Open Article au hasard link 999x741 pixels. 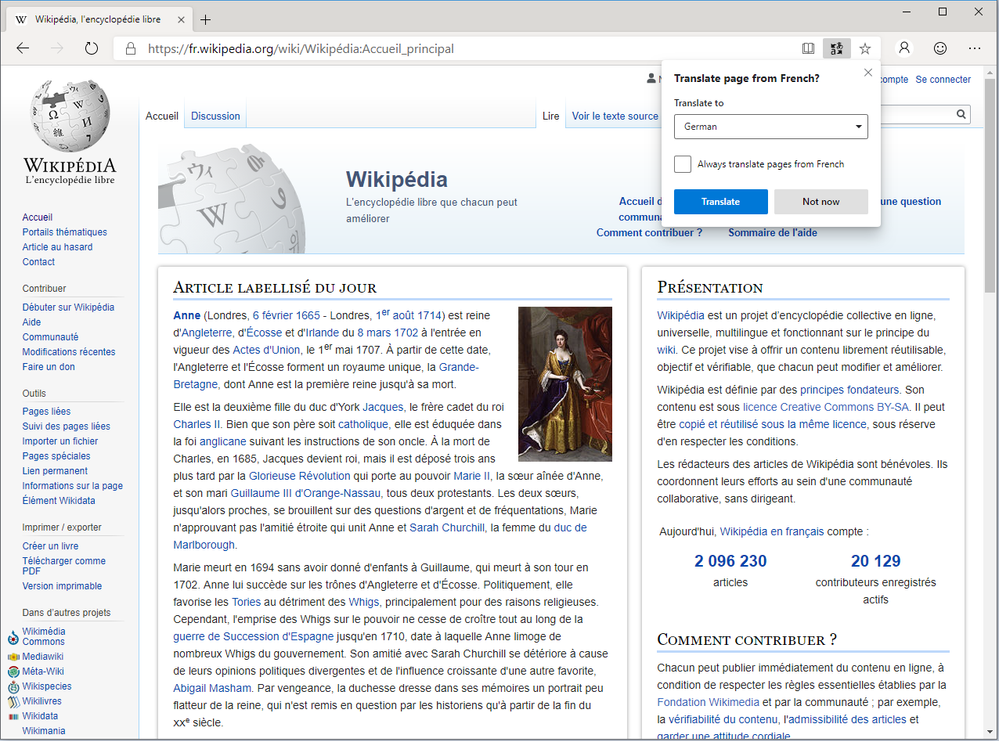57,247
